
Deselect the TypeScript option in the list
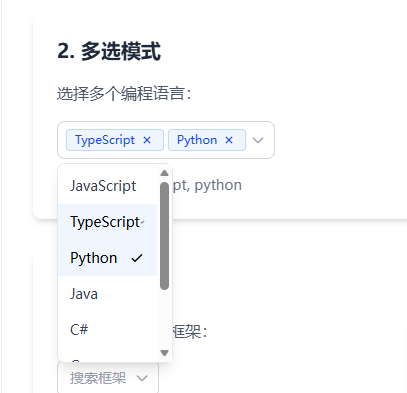click(x=107, y=222)
